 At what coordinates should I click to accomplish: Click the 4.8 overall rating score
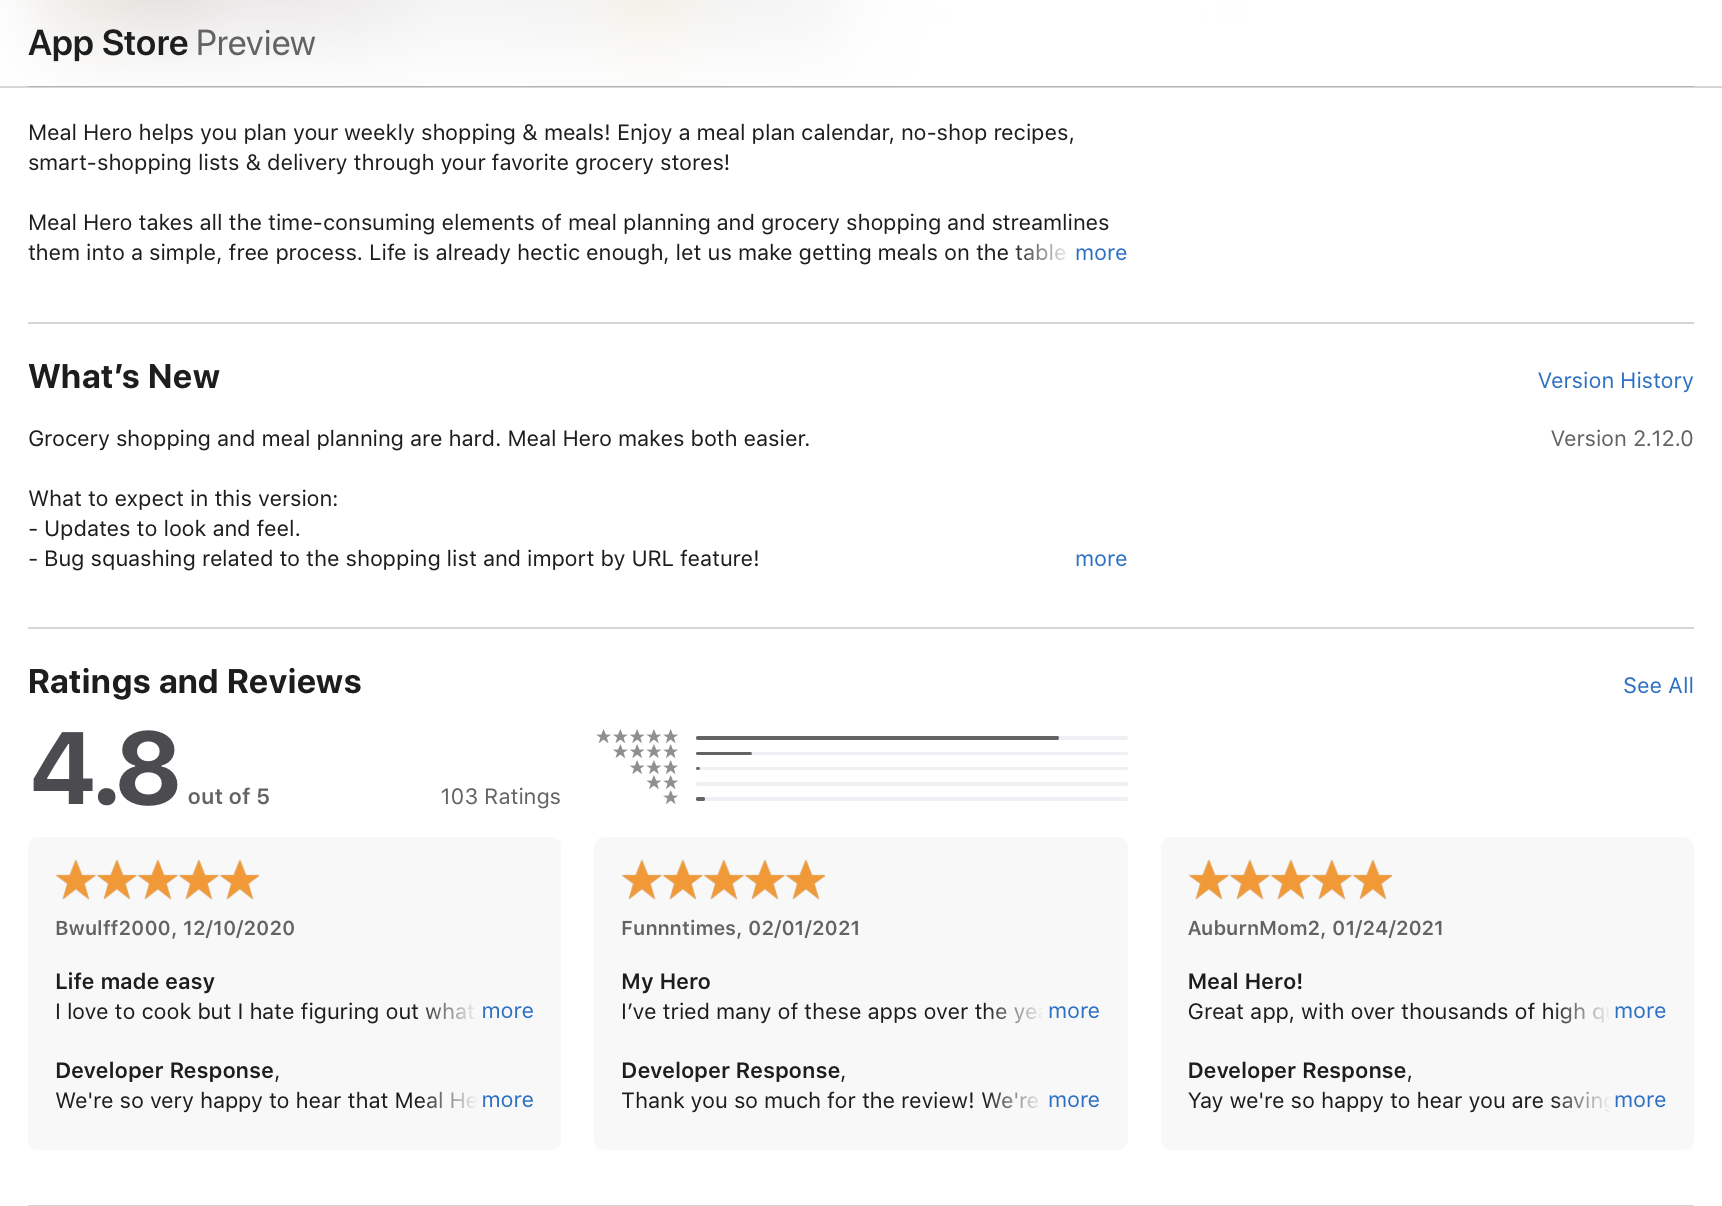tap(105, 768)
